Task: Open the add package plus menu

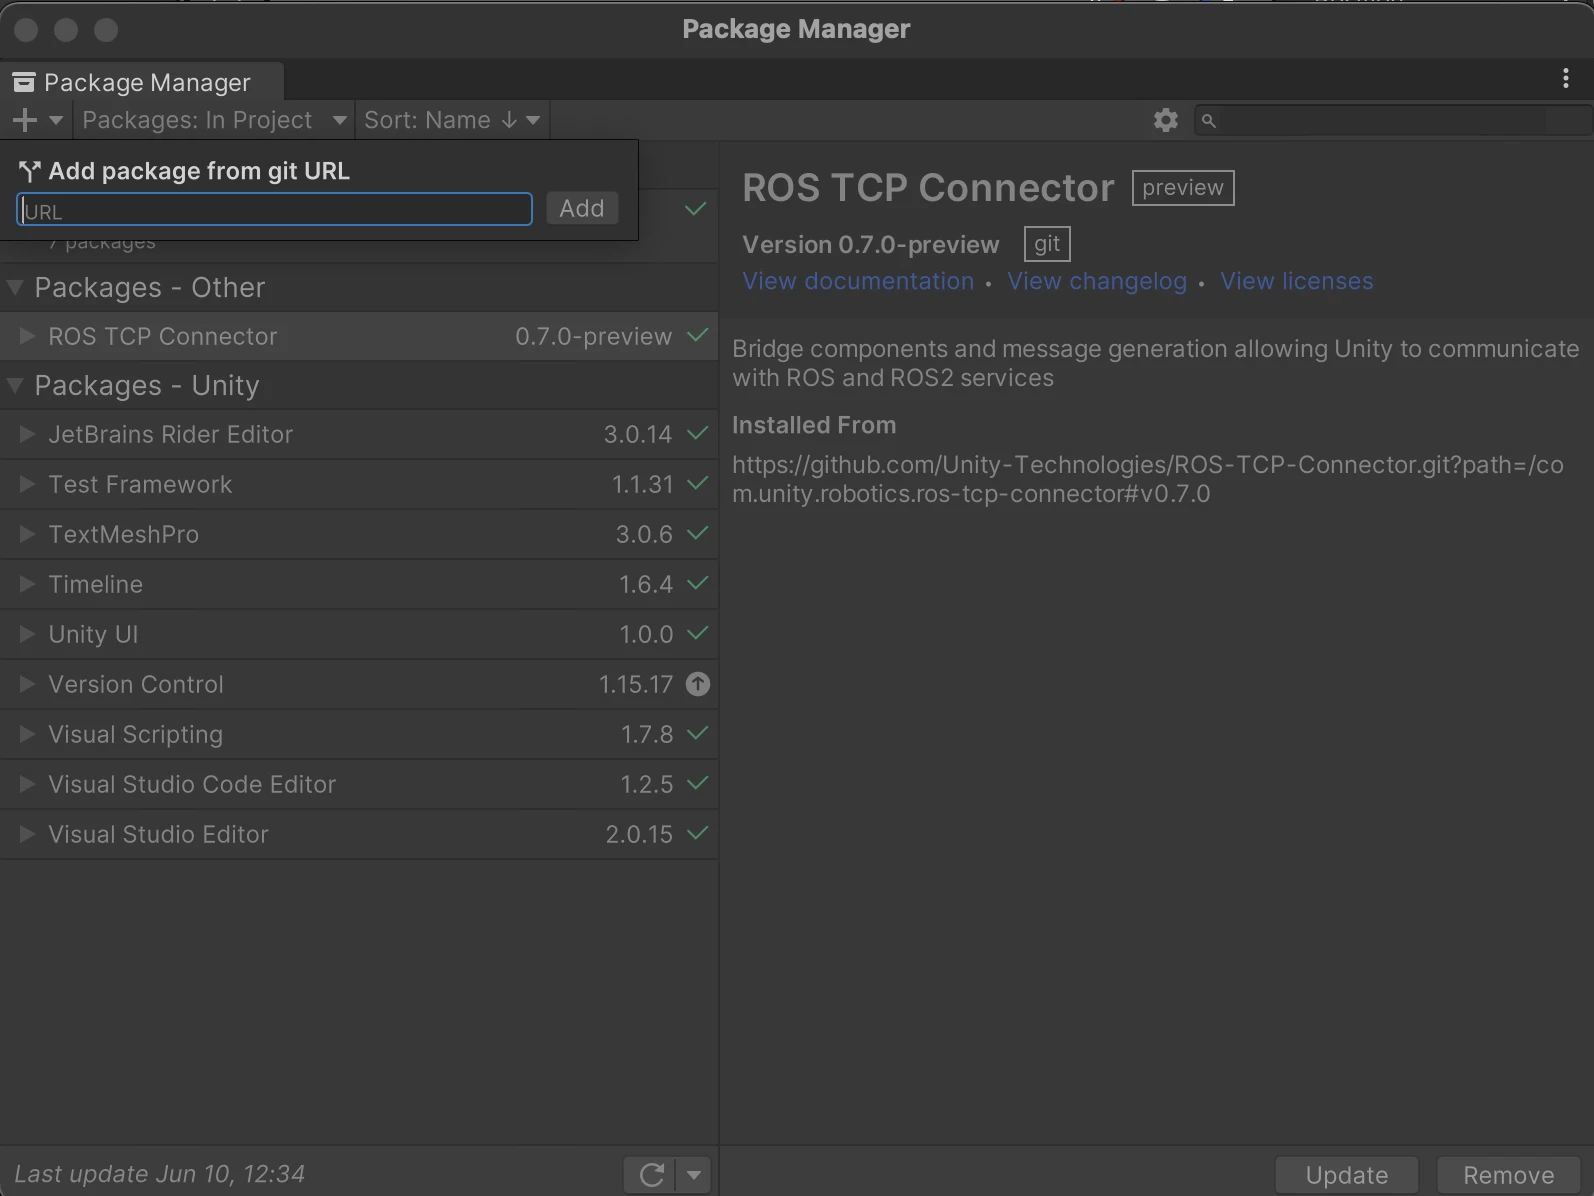Action: tap(38, 120)
